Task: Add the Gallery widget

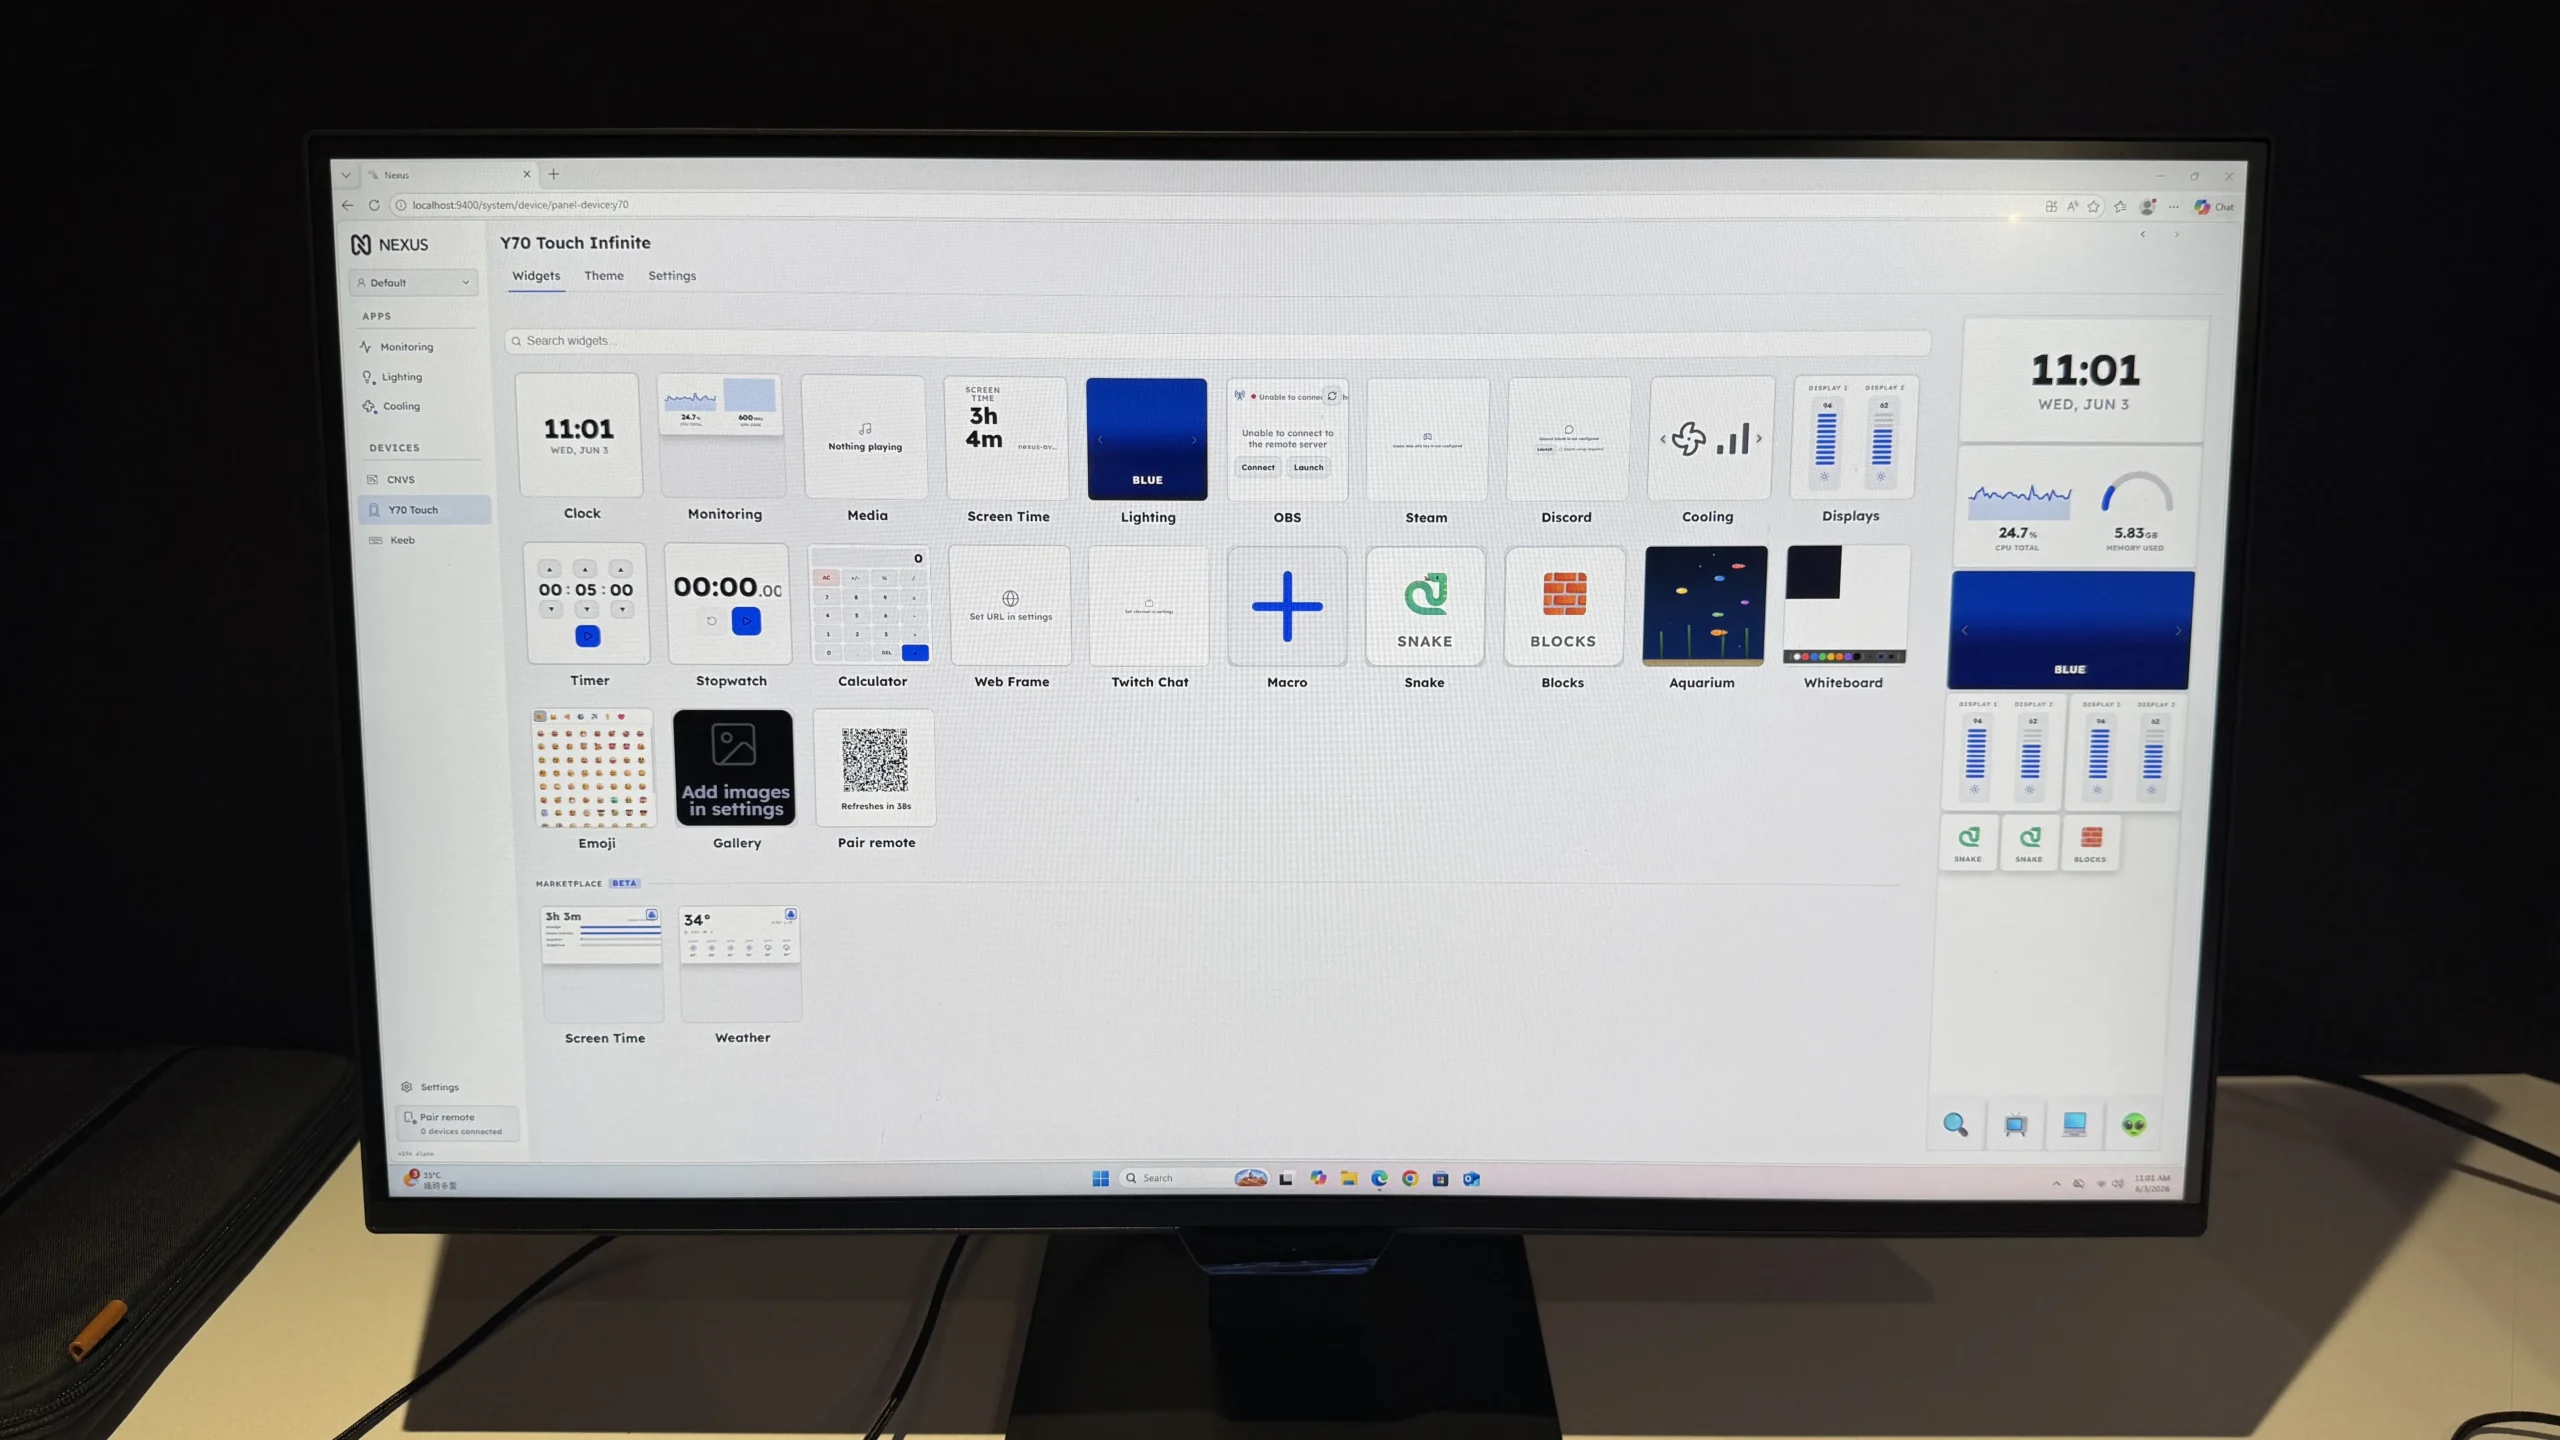Action: (x=734, y=768)
